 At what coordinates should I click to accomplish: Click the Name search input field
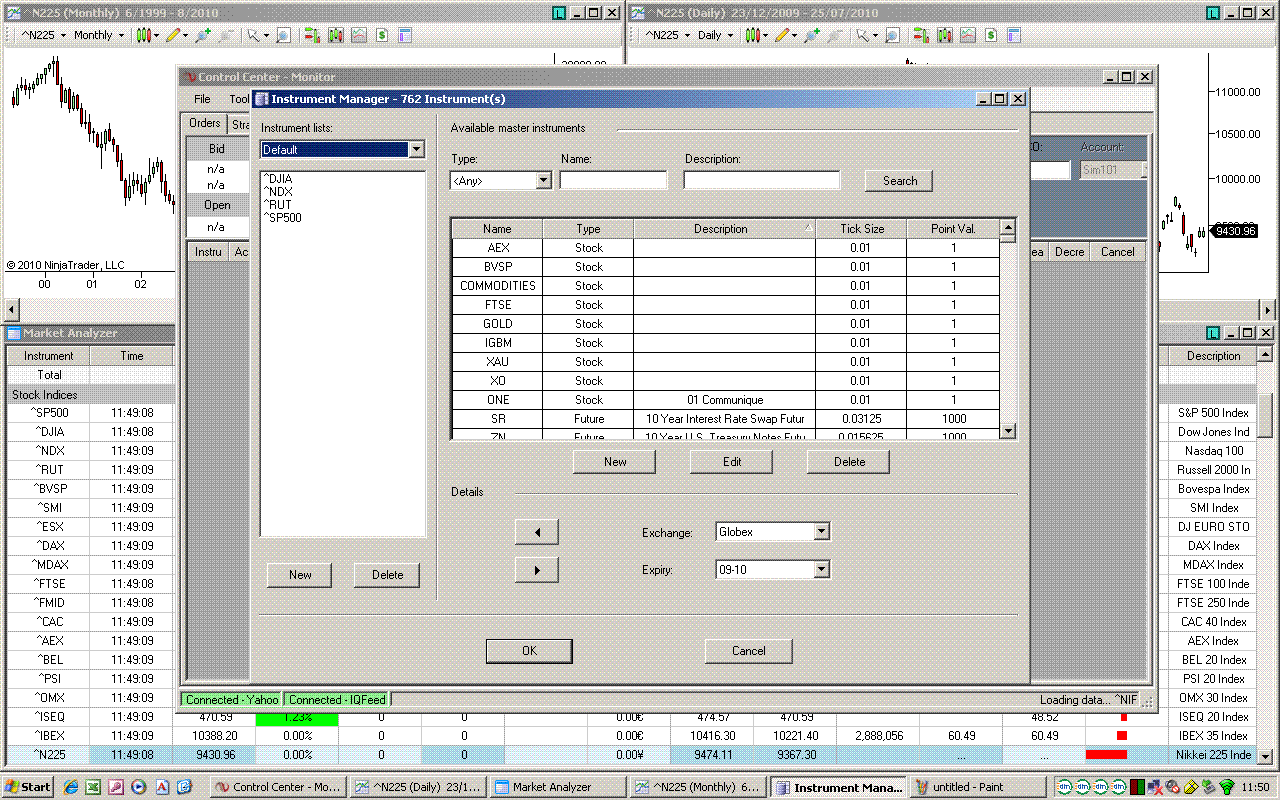tap(613, 181)
